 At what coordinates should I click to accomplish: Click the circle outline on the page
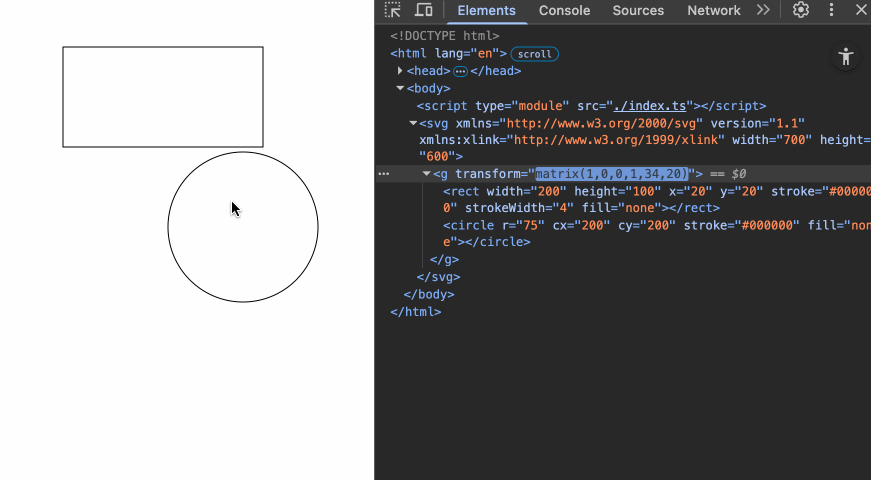click(x=243, y=227)
